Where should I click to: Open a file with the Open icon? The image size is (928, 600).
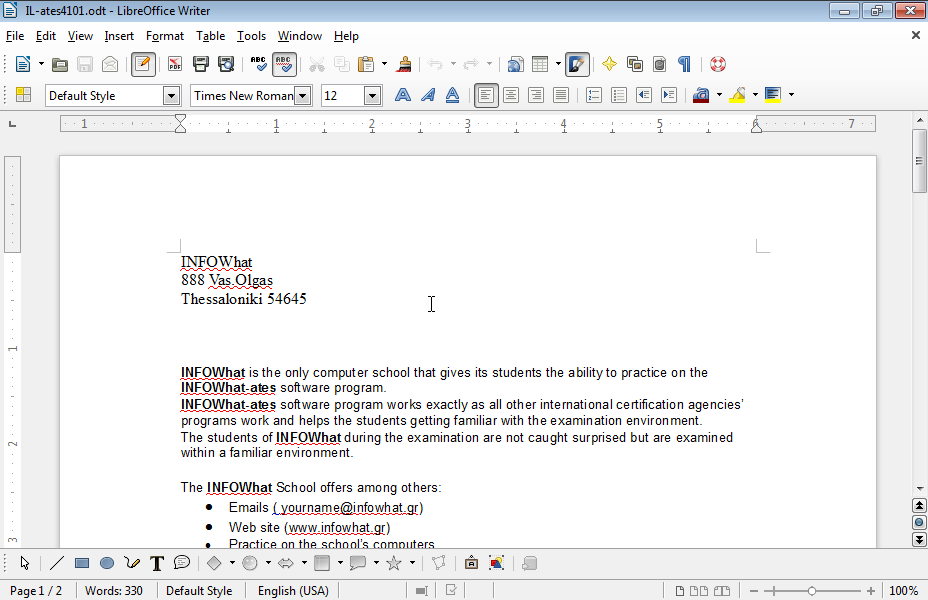[60, 64]
